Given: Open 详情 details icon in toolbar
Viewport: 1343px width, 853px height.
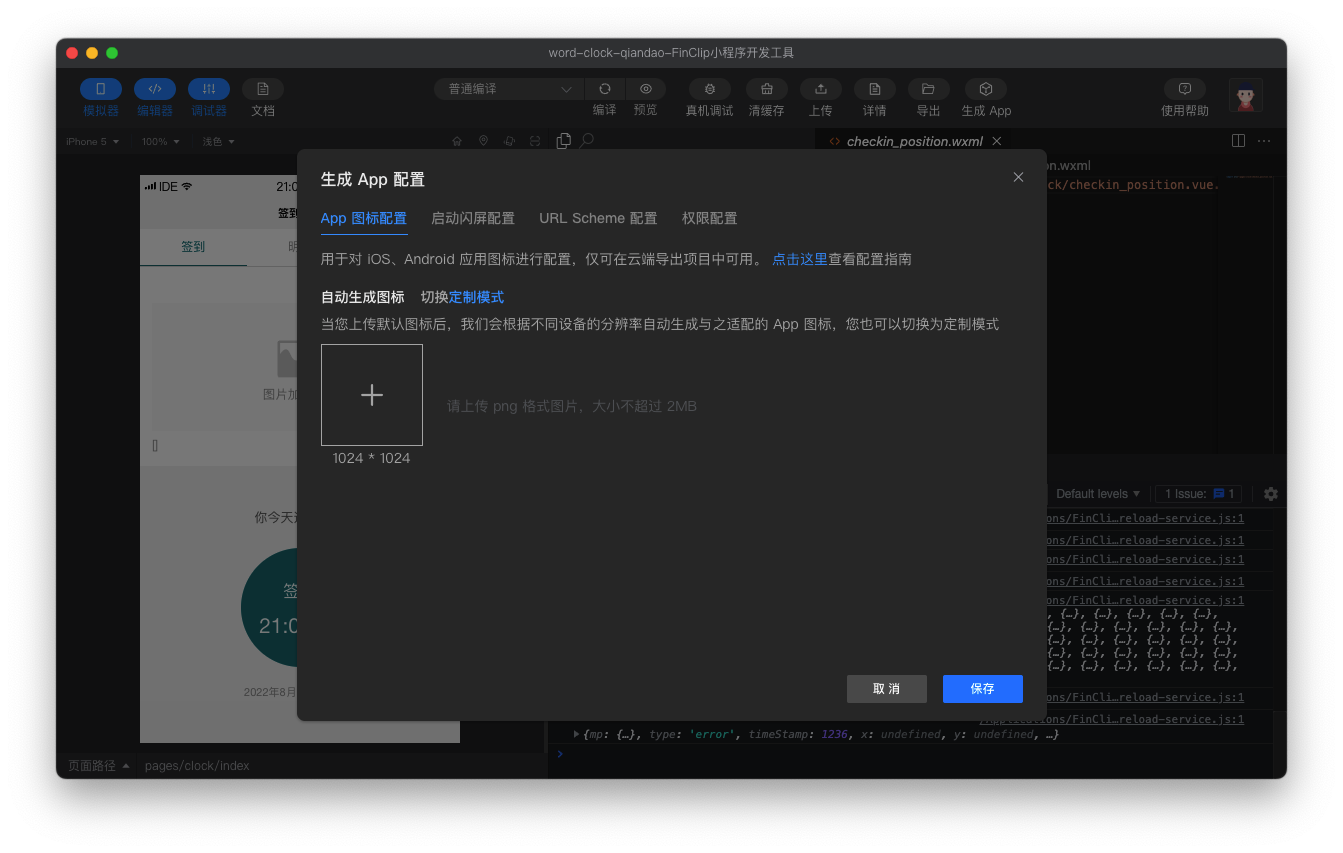Looking at the screenshot, I should [874, 89].
